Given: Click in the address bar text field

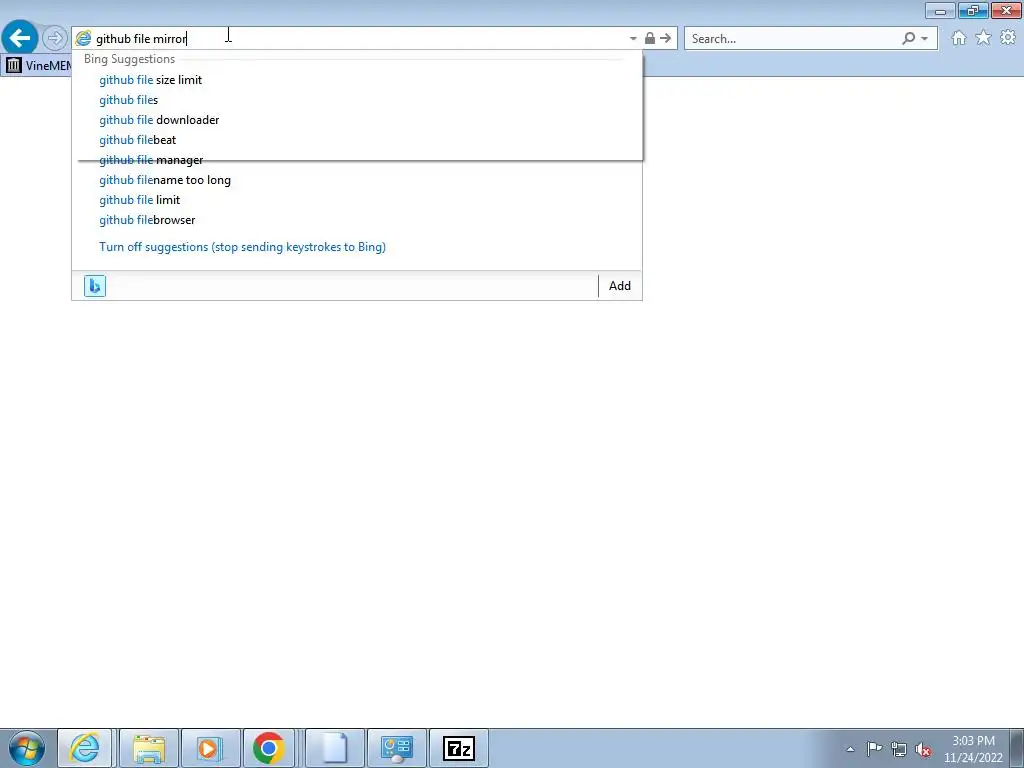Looking at the screenshot, I should click(x=359, y=39).
